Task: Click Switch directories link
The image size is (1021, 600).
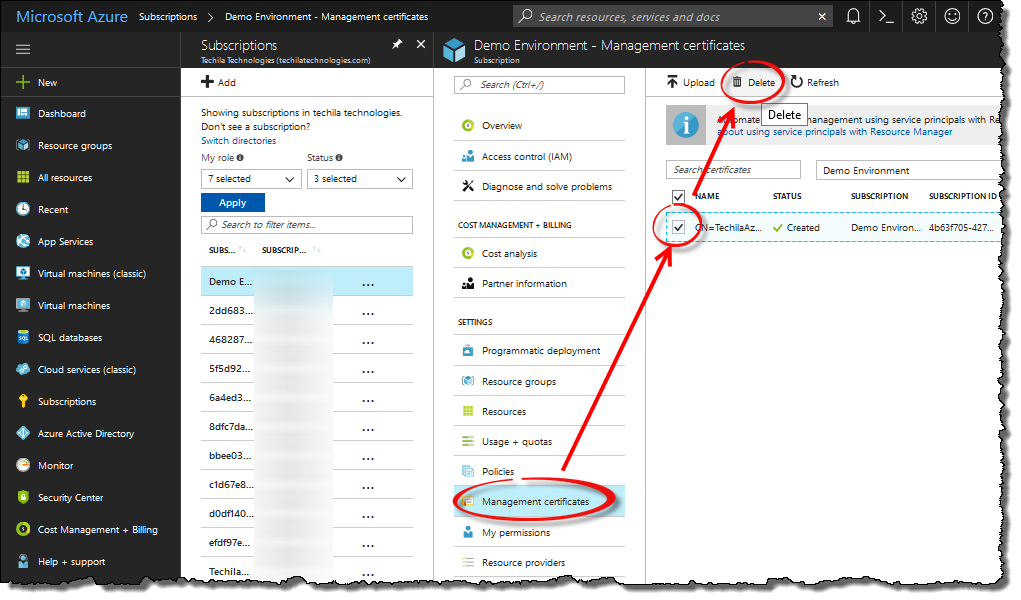Action: pos(238,141)
